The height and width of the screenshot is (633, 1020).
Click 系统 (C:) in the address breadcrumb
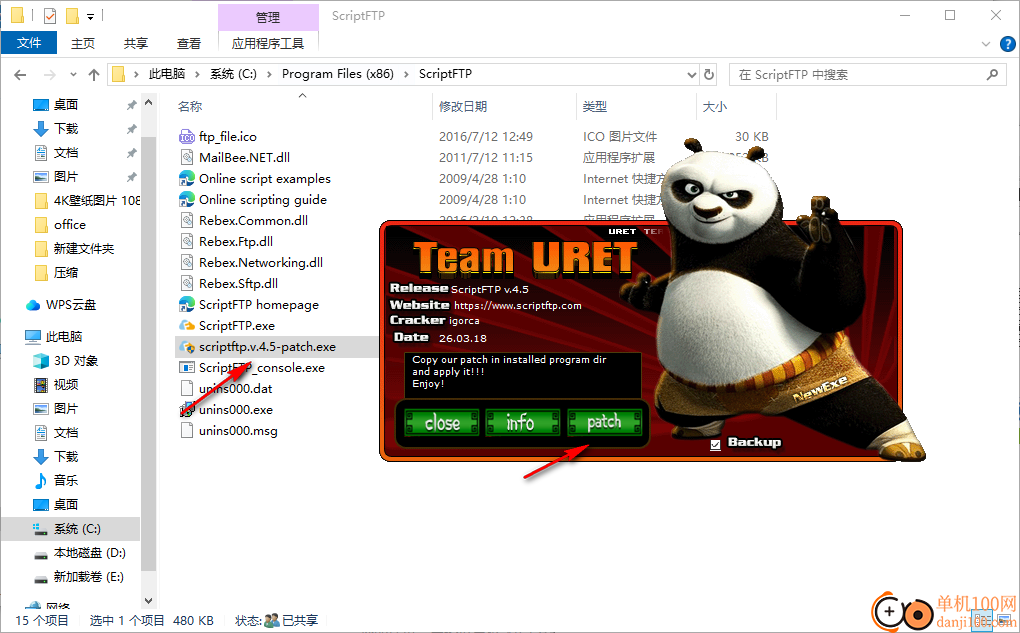(x=233, y=74)
